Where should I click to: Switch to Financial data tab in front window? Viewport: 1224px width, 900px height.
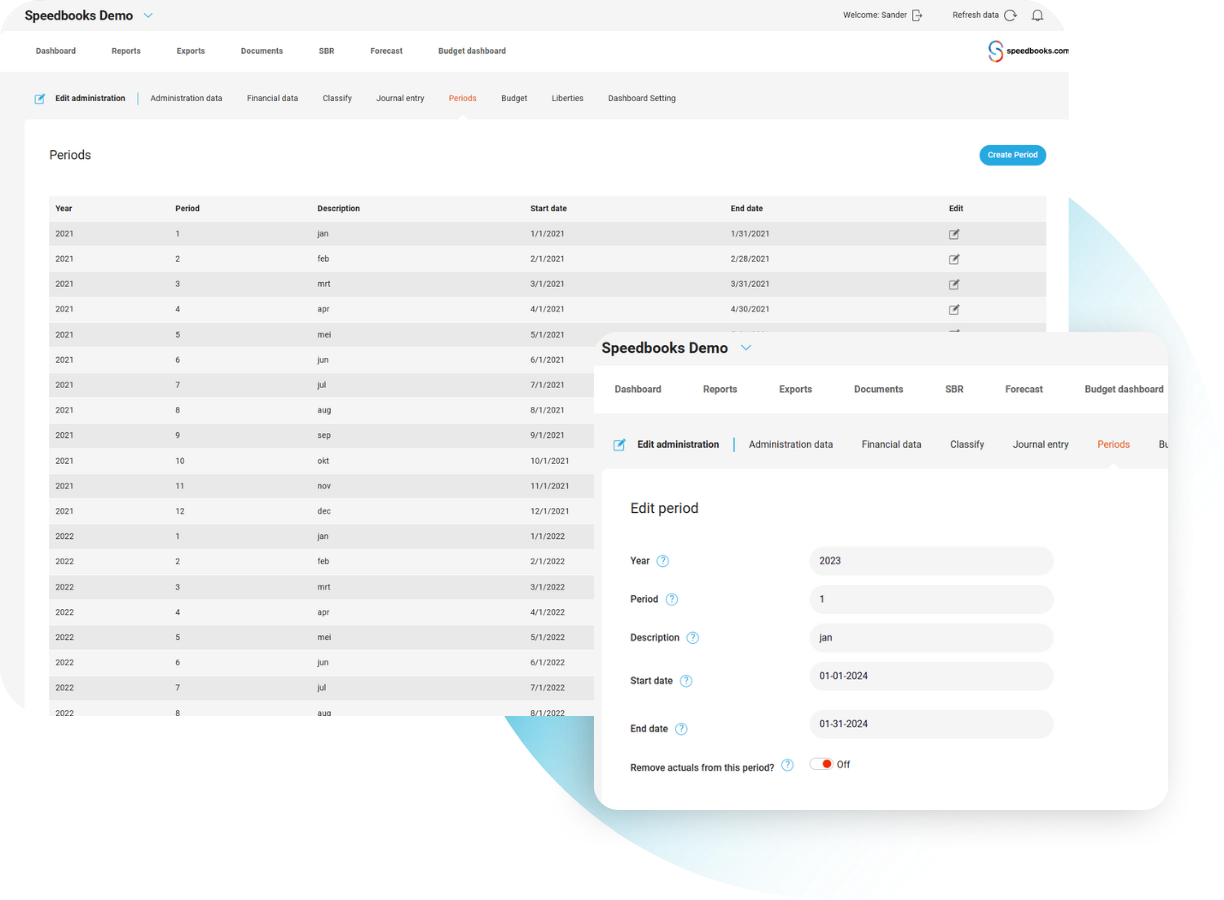tap(892, 445)
